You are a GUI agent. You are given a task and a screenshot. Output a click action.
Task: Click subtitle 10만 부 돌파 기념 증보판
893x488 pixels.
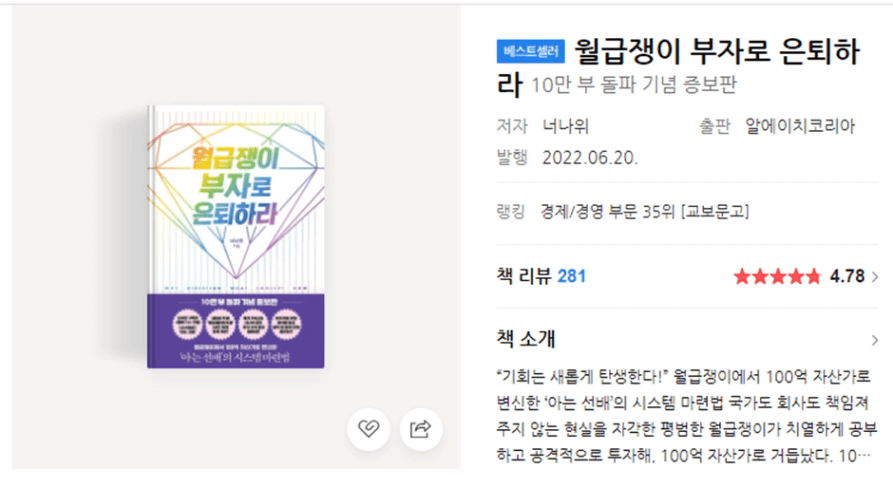coord(634,85)
